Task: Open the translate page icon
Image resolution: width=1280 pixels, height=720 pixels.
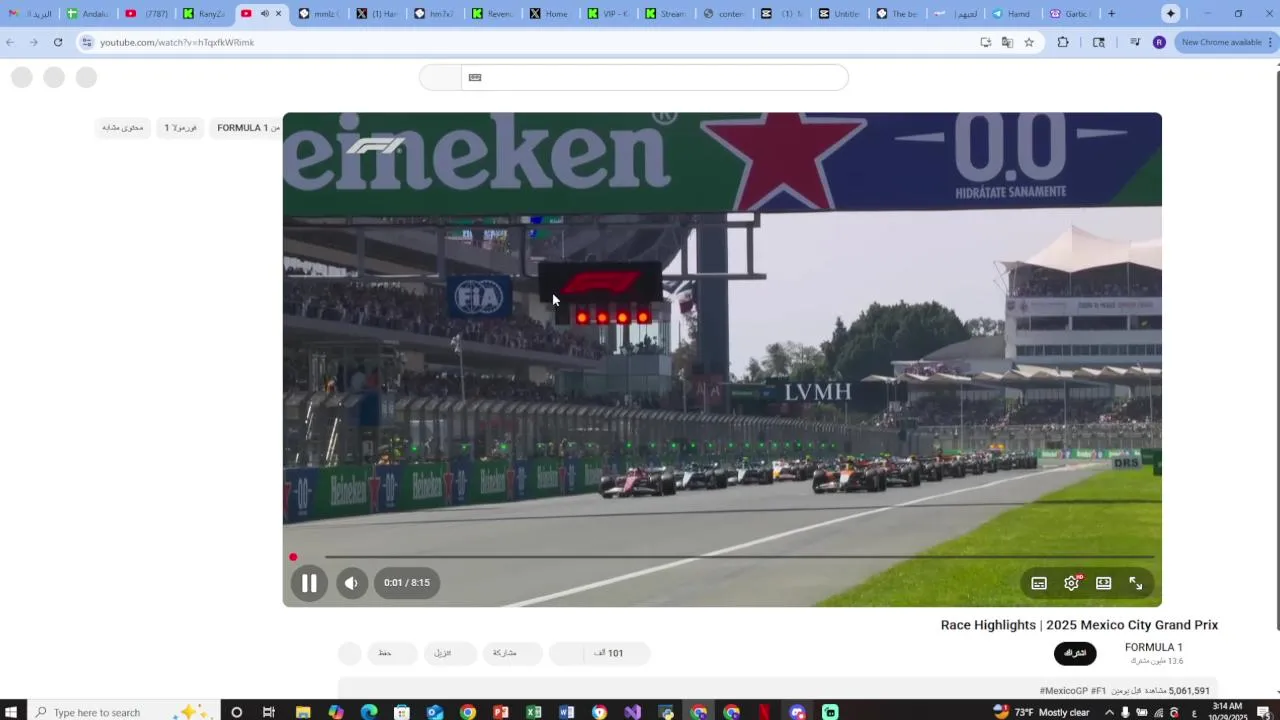Action: point(1007,42)
